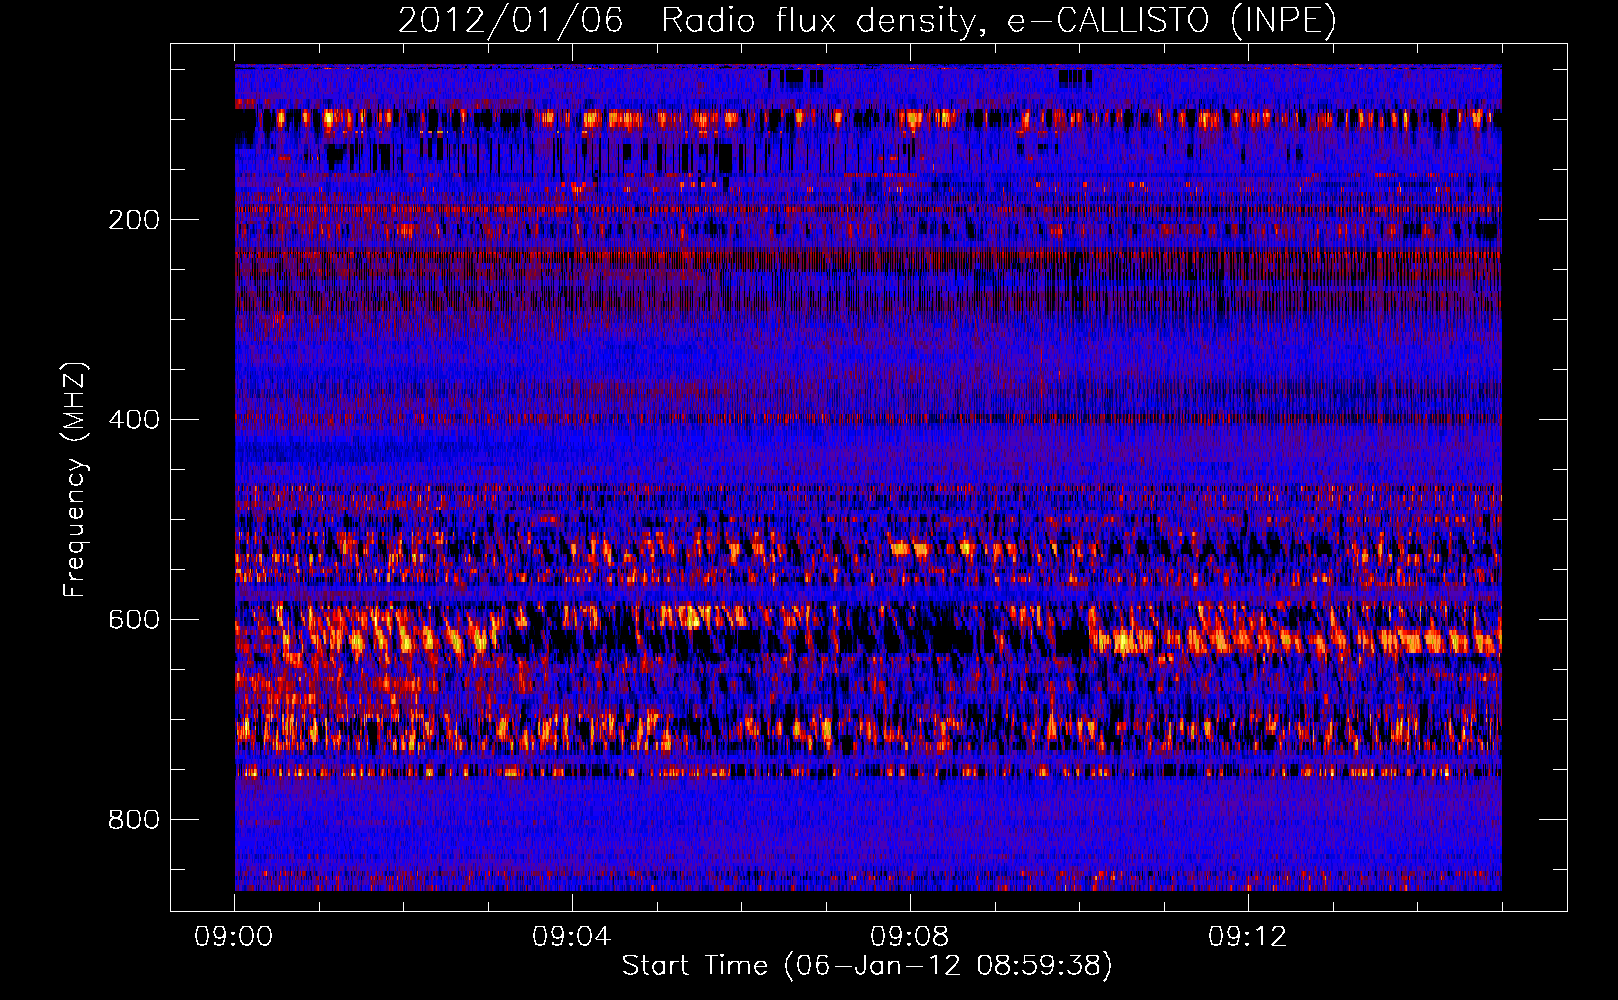The image size is (1618, 1000).
Task: Click the '800' frequency tick label
Action: point(134,820)
